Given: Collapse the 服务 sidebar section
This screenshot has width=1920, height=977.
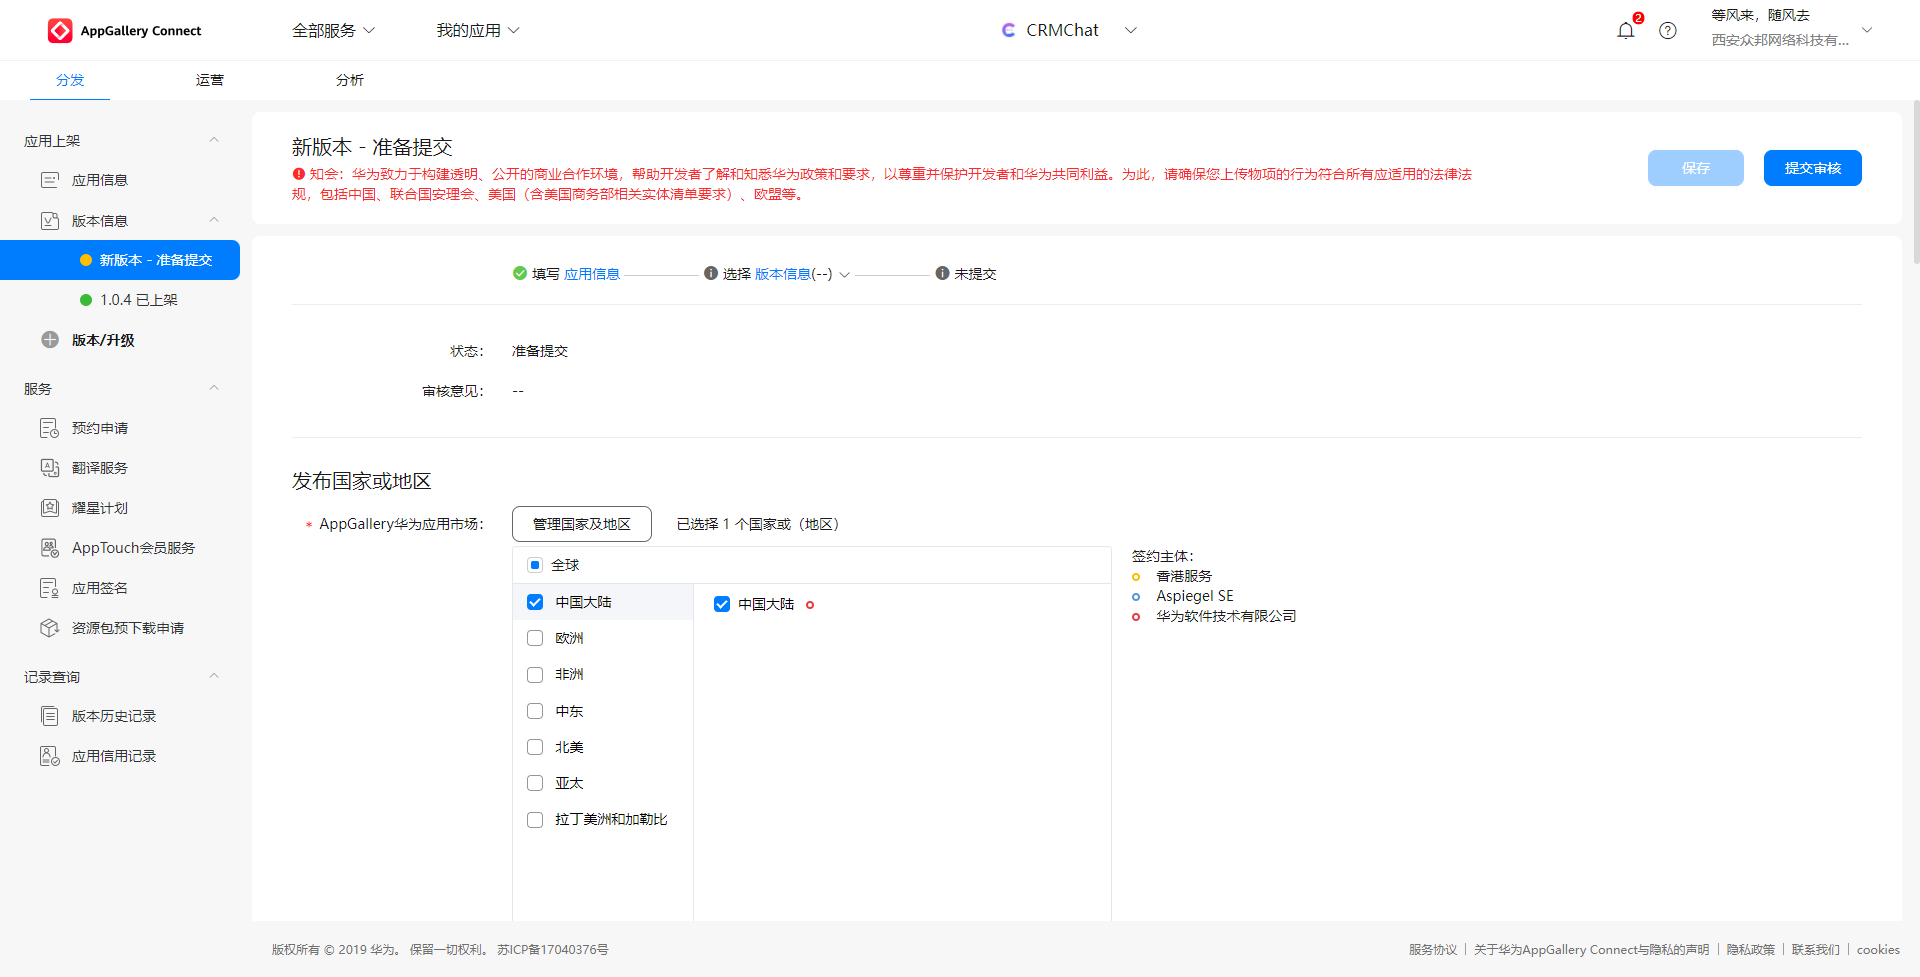Looking at the screenshot, I should click(213, 388).
